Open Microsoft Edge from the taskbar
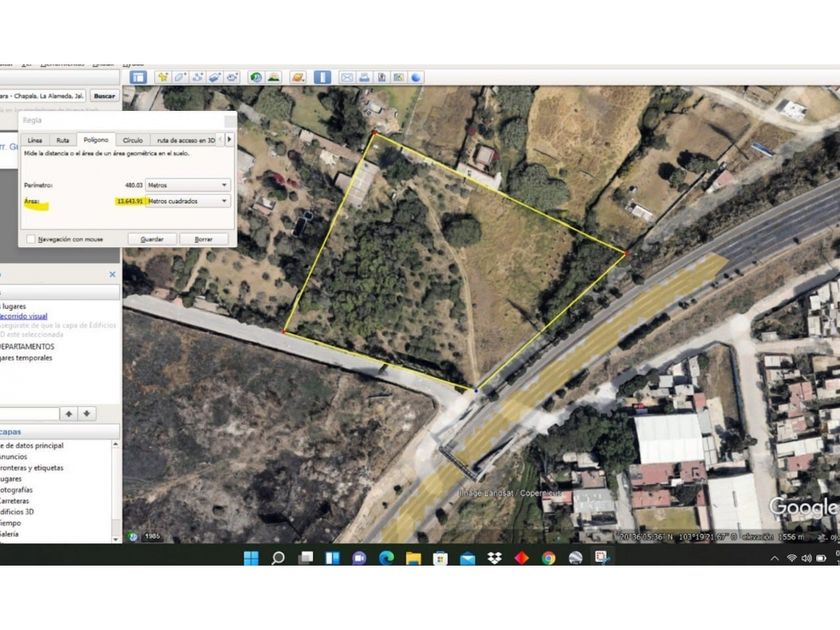The width and height of the screenshot is (840, 630). pos(386,558)
